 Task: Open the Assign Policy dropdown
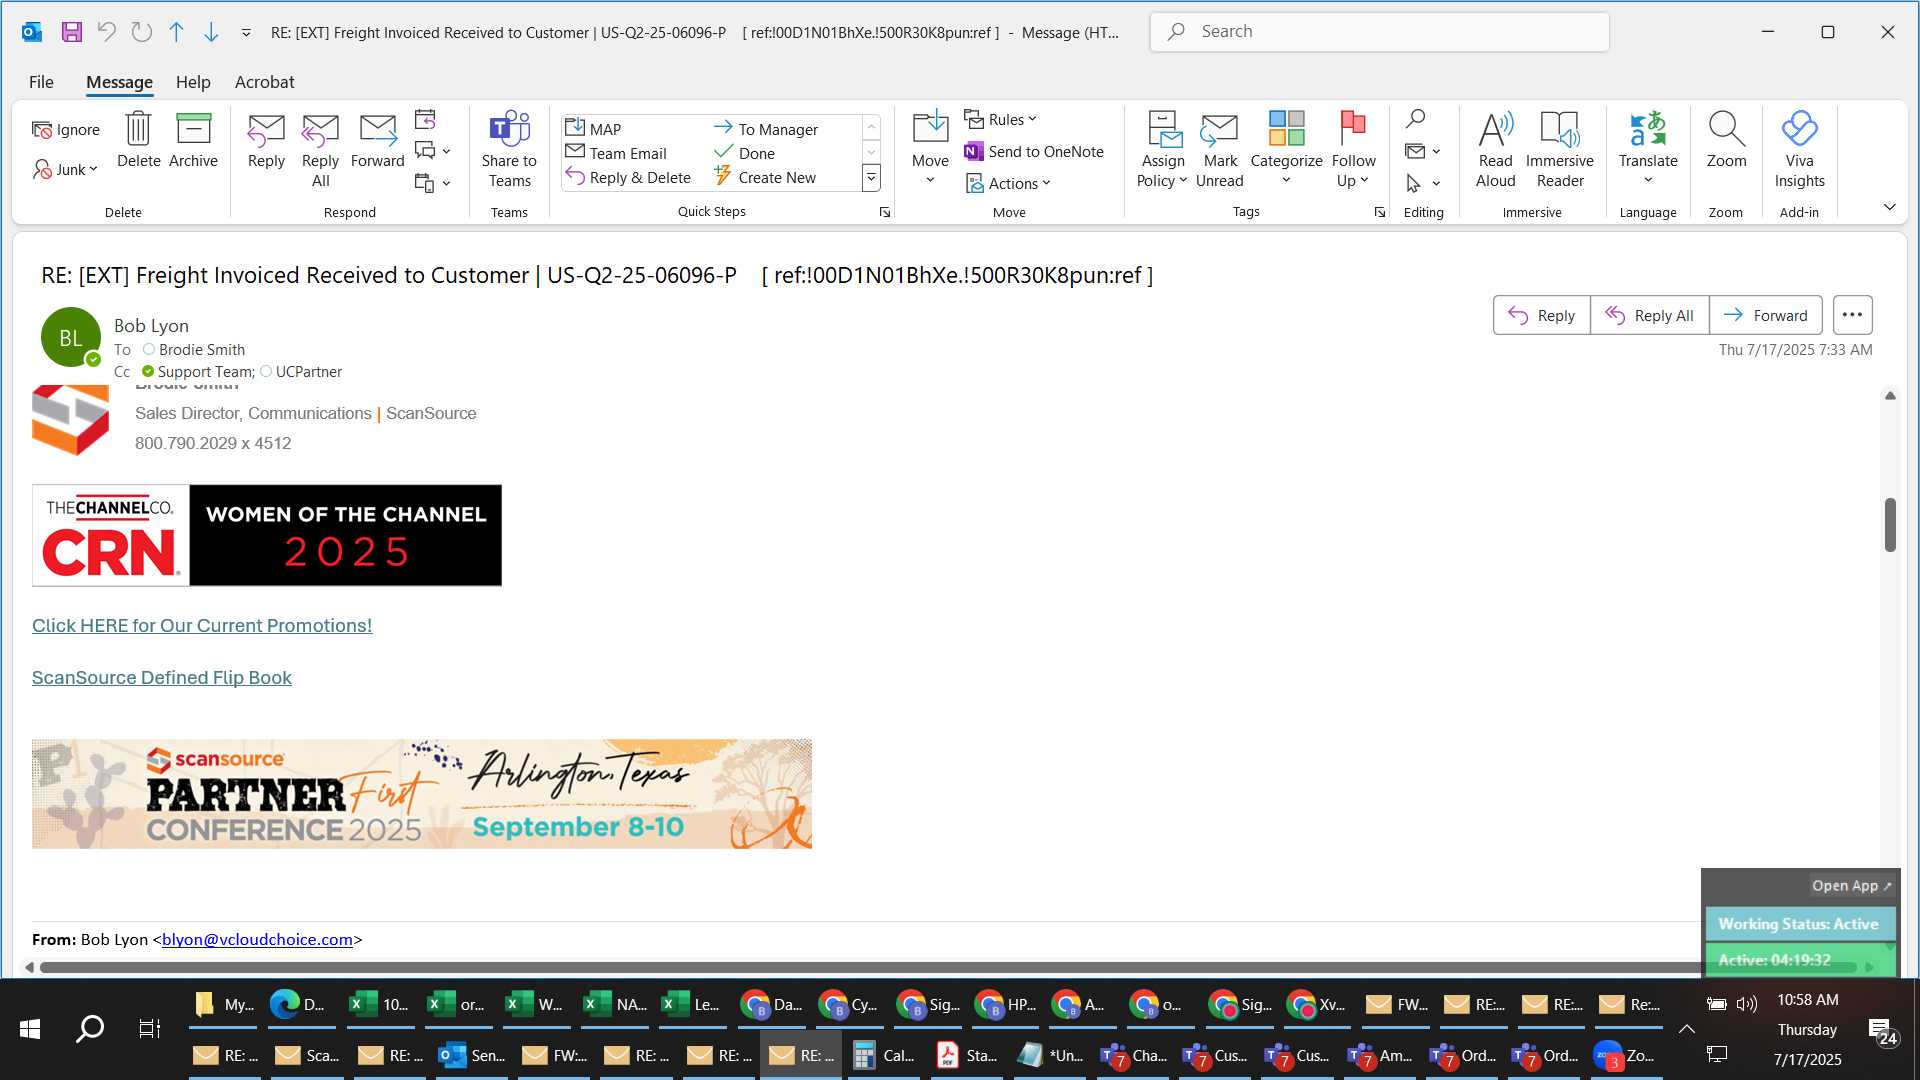tap(1162, 150)
